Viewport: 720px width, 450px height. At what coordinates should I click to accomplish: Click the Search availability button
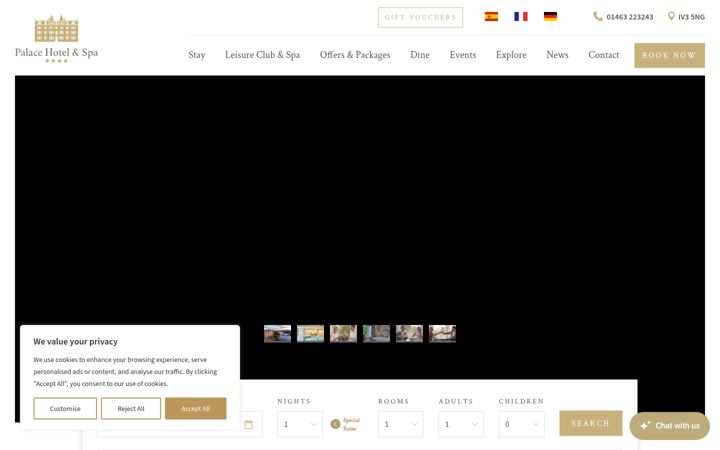(x=591, y=423)
